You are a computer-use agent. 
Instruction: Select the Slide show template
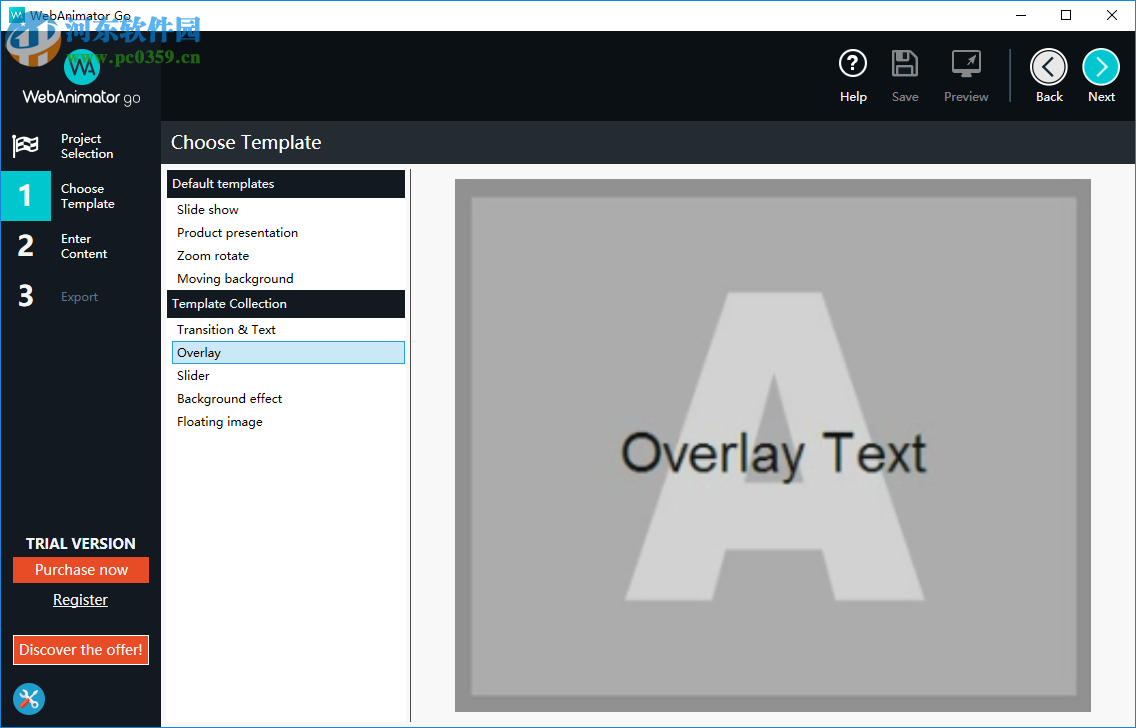pos(286,209)
